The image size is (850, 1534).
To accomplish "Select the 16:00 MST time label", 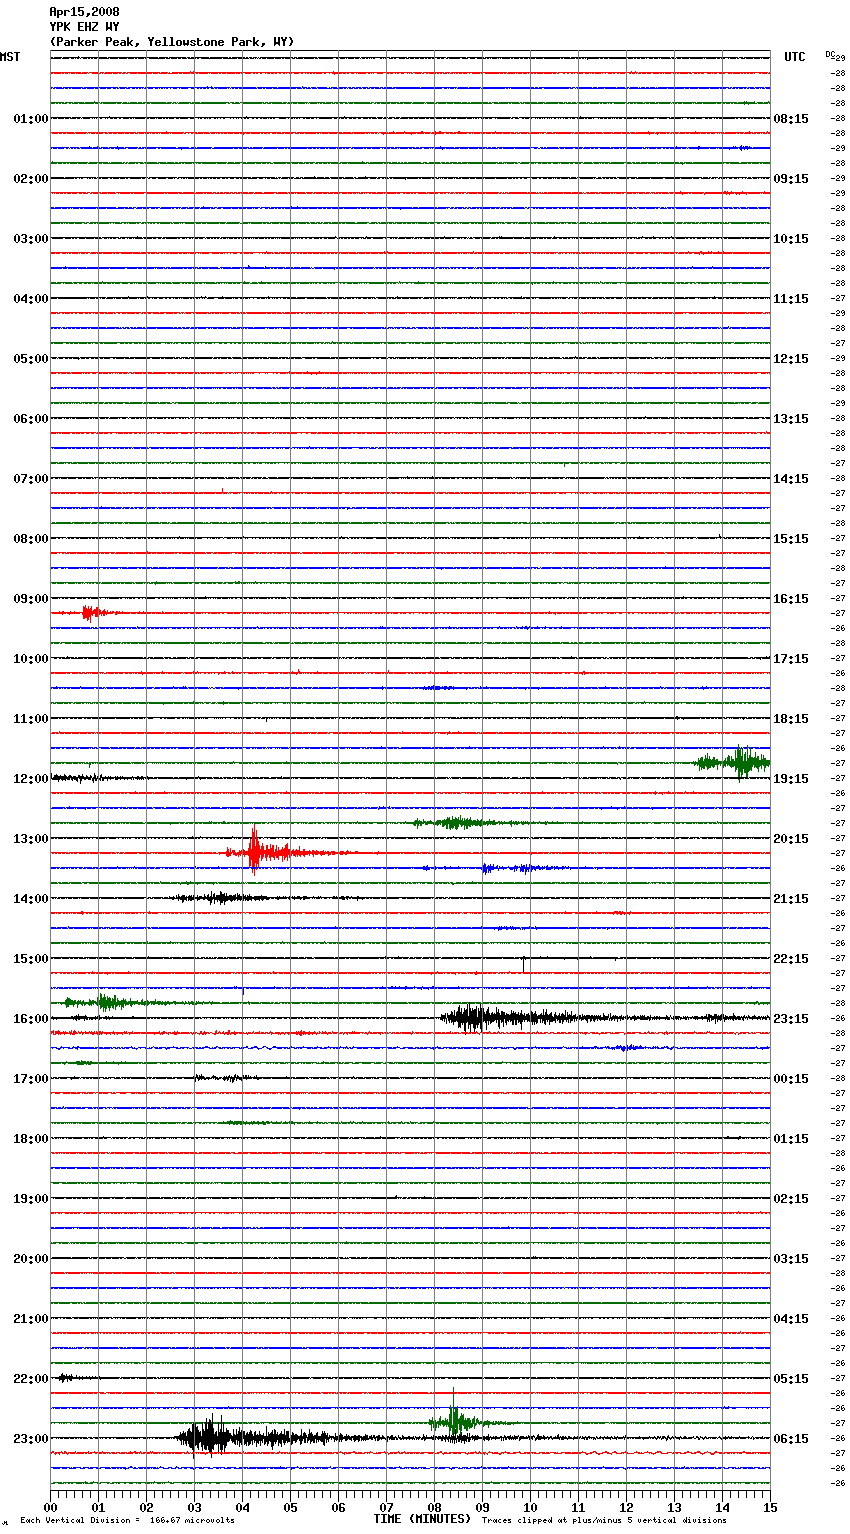I will click(31, 1019).
